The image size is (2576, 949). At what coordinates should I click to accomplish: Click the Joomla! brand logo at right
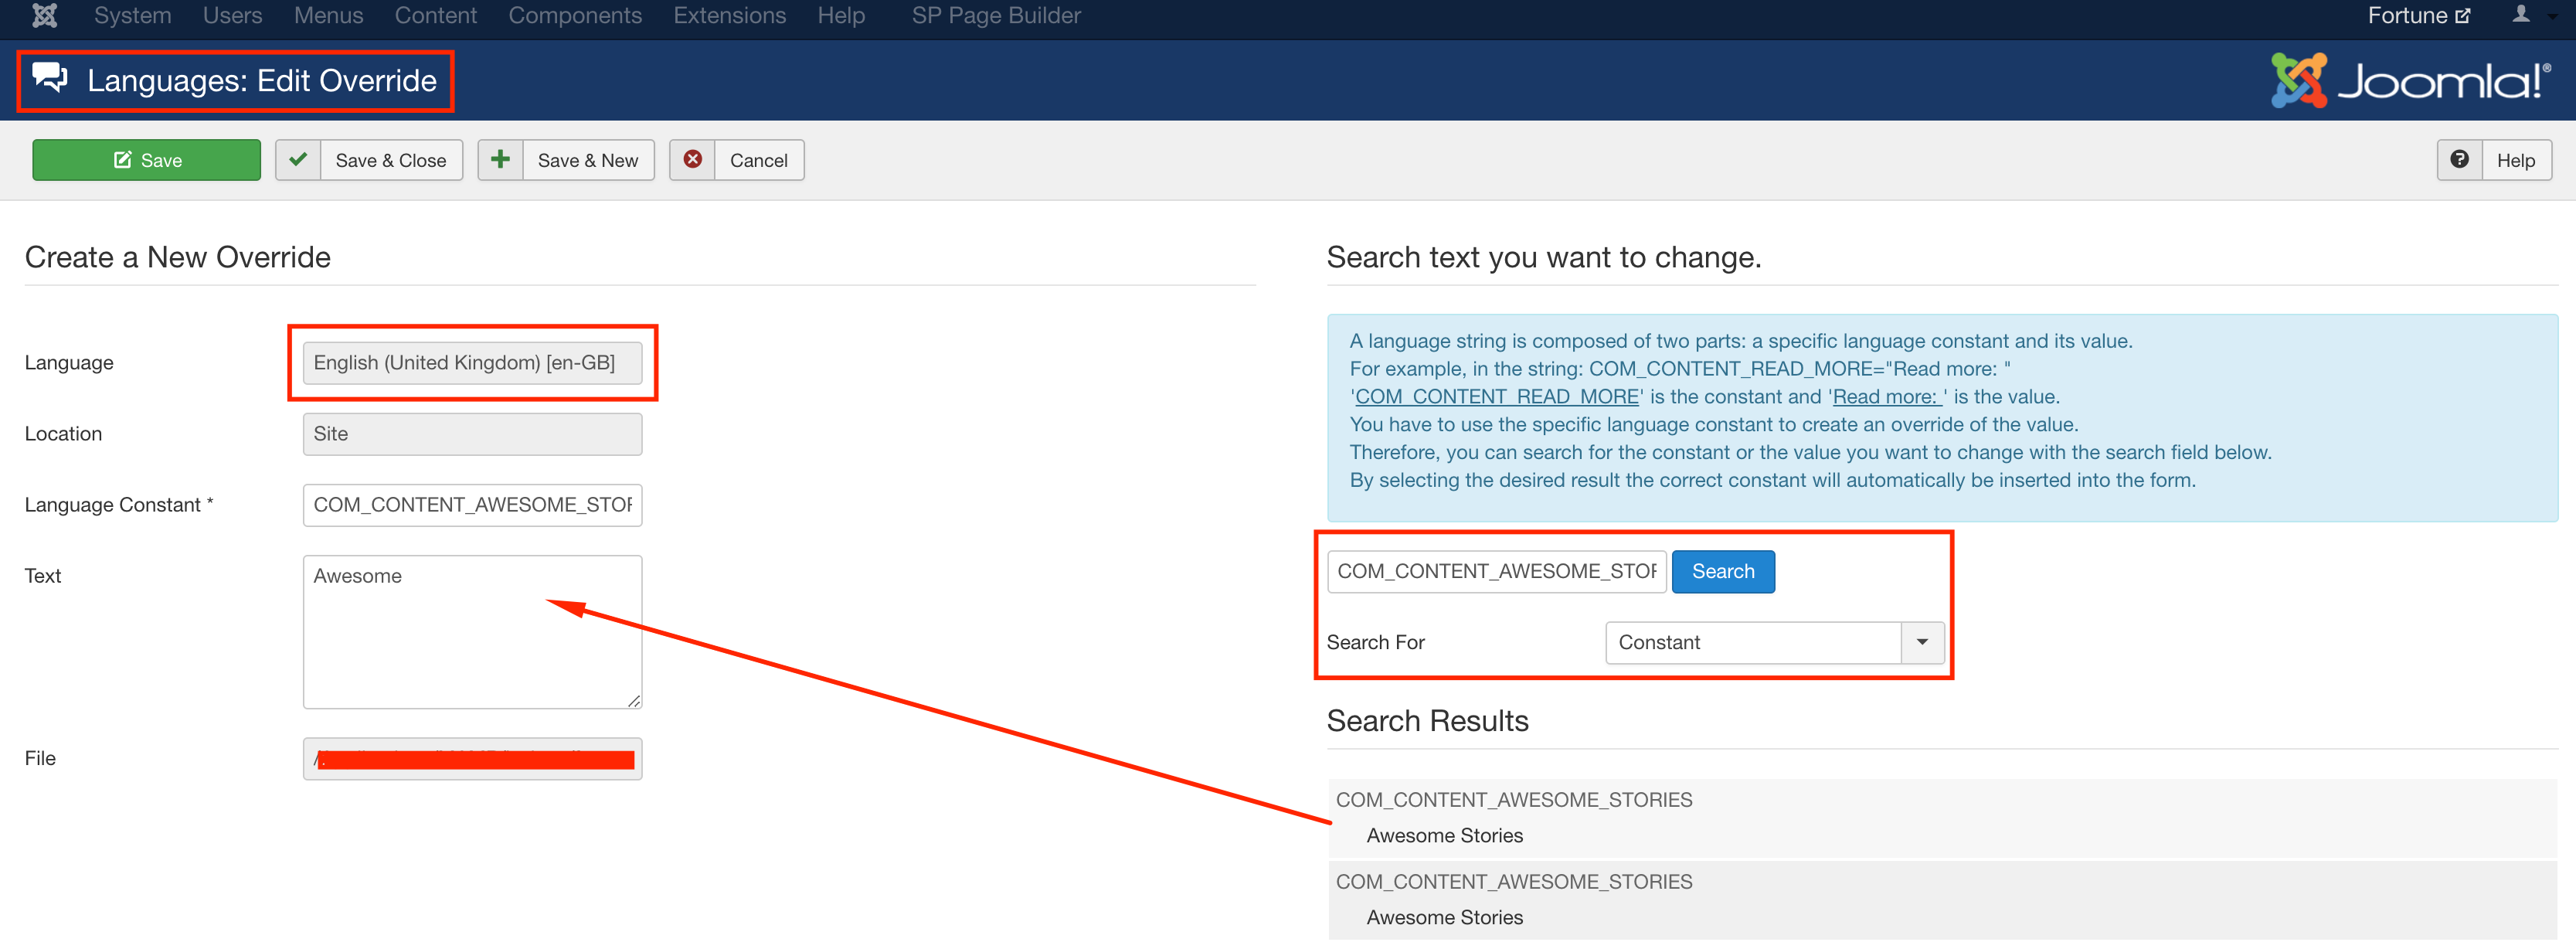2410,80
